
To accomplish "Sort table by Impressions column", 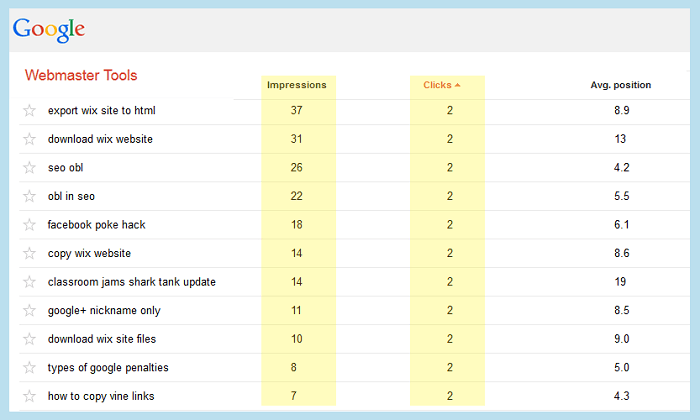I will click(297, 85).
